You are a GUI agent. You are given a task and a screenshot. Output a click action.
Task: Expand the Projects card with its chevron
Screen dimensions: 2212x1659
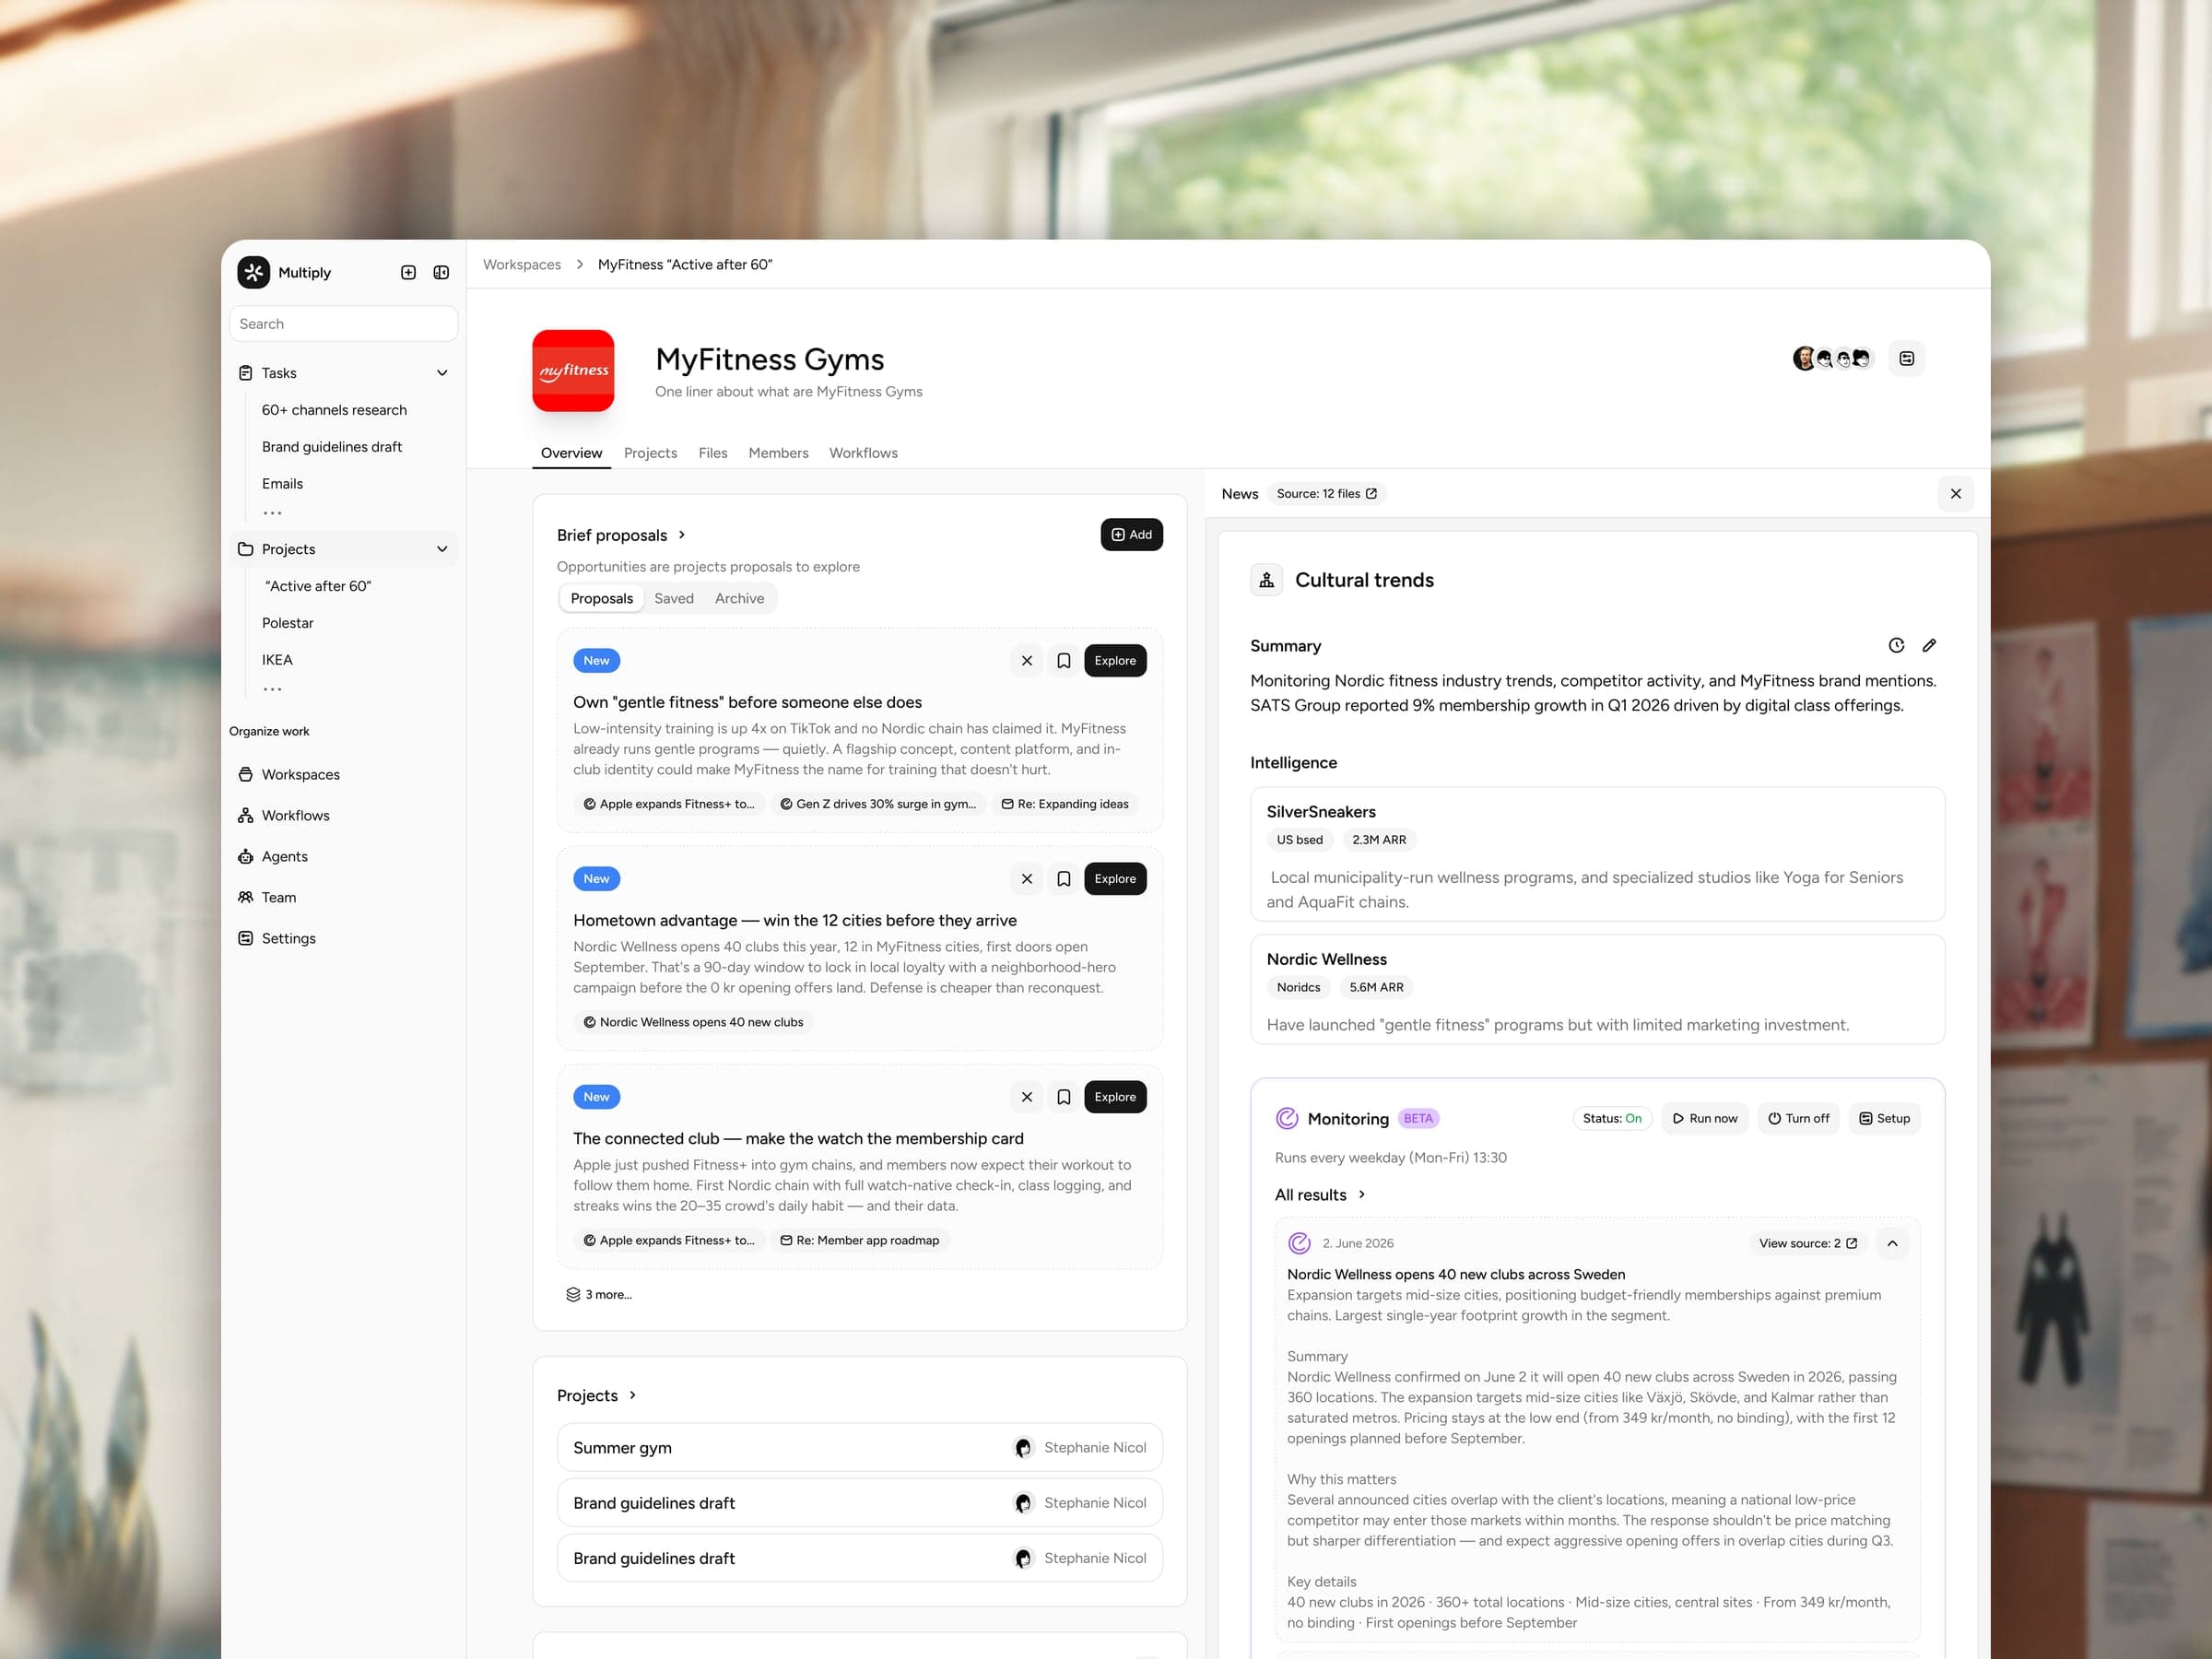(632, 1396)
